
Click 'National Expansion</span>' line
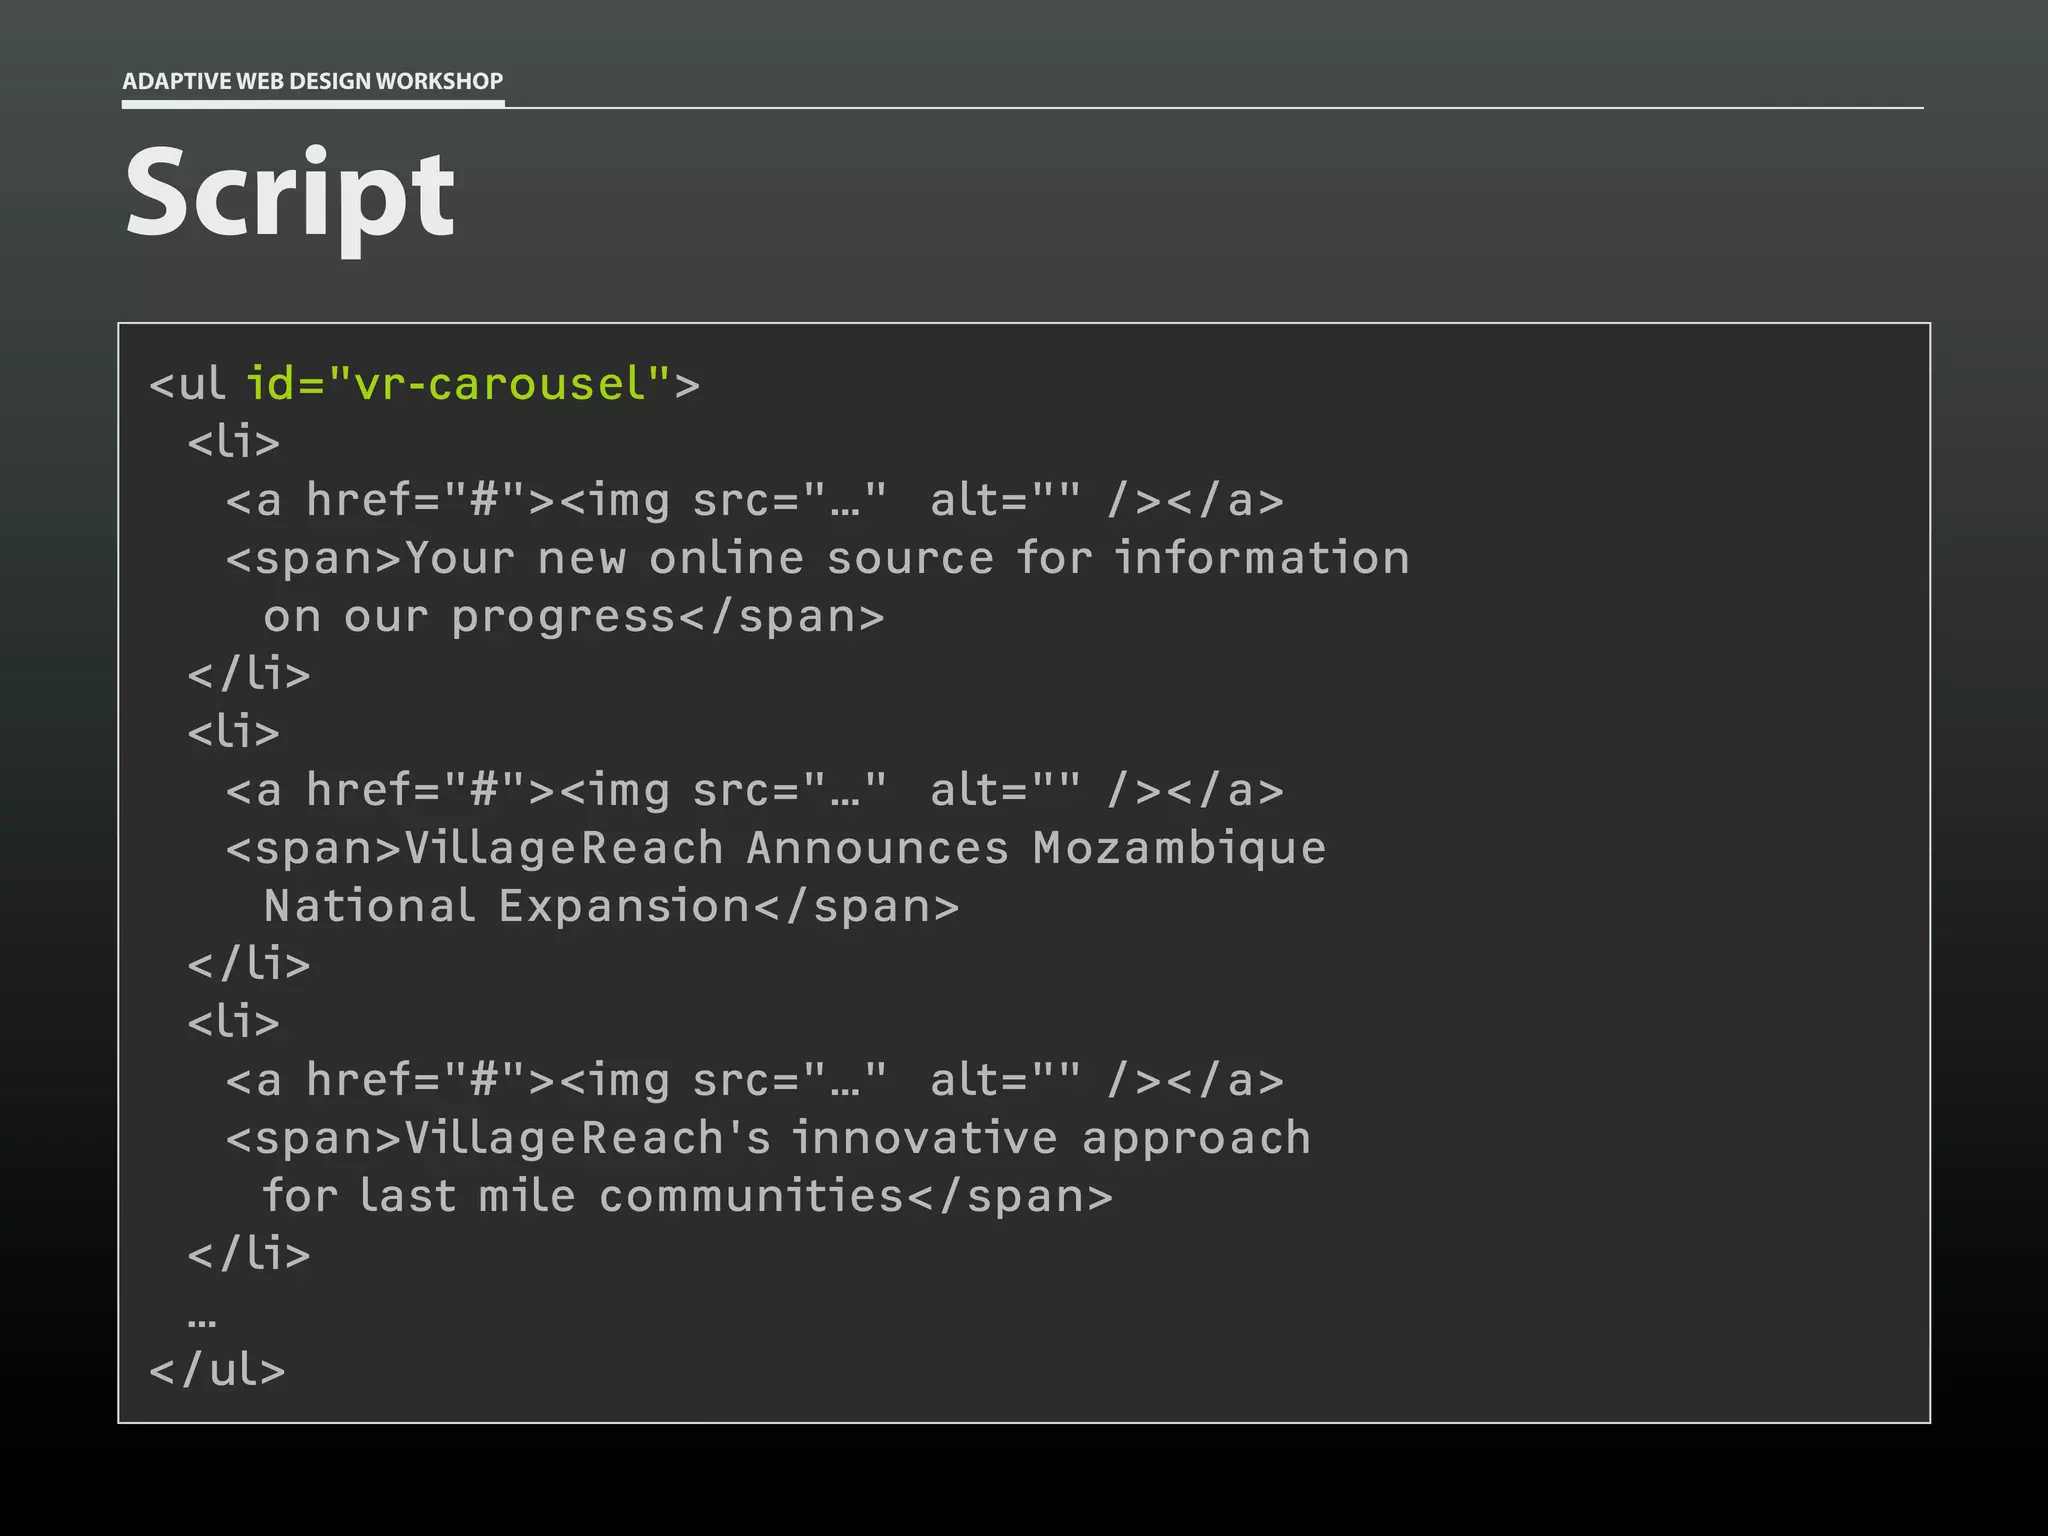[610, 906]
